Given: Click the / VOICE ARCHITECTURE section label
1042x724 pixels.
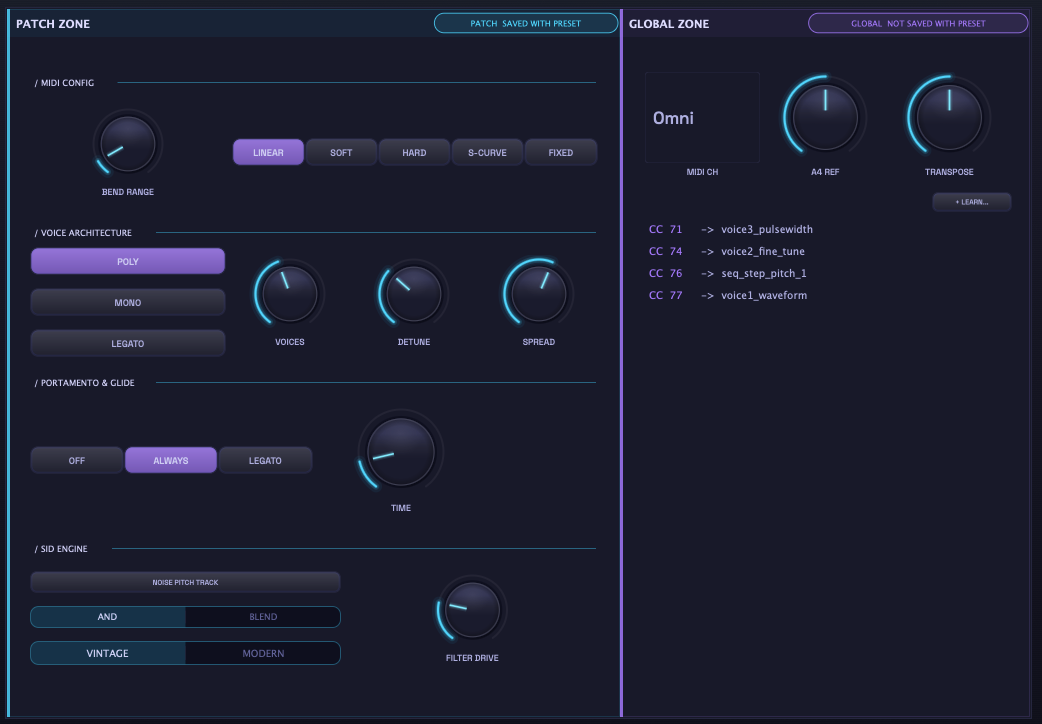Looking at the screenshot, I should 83,233.
